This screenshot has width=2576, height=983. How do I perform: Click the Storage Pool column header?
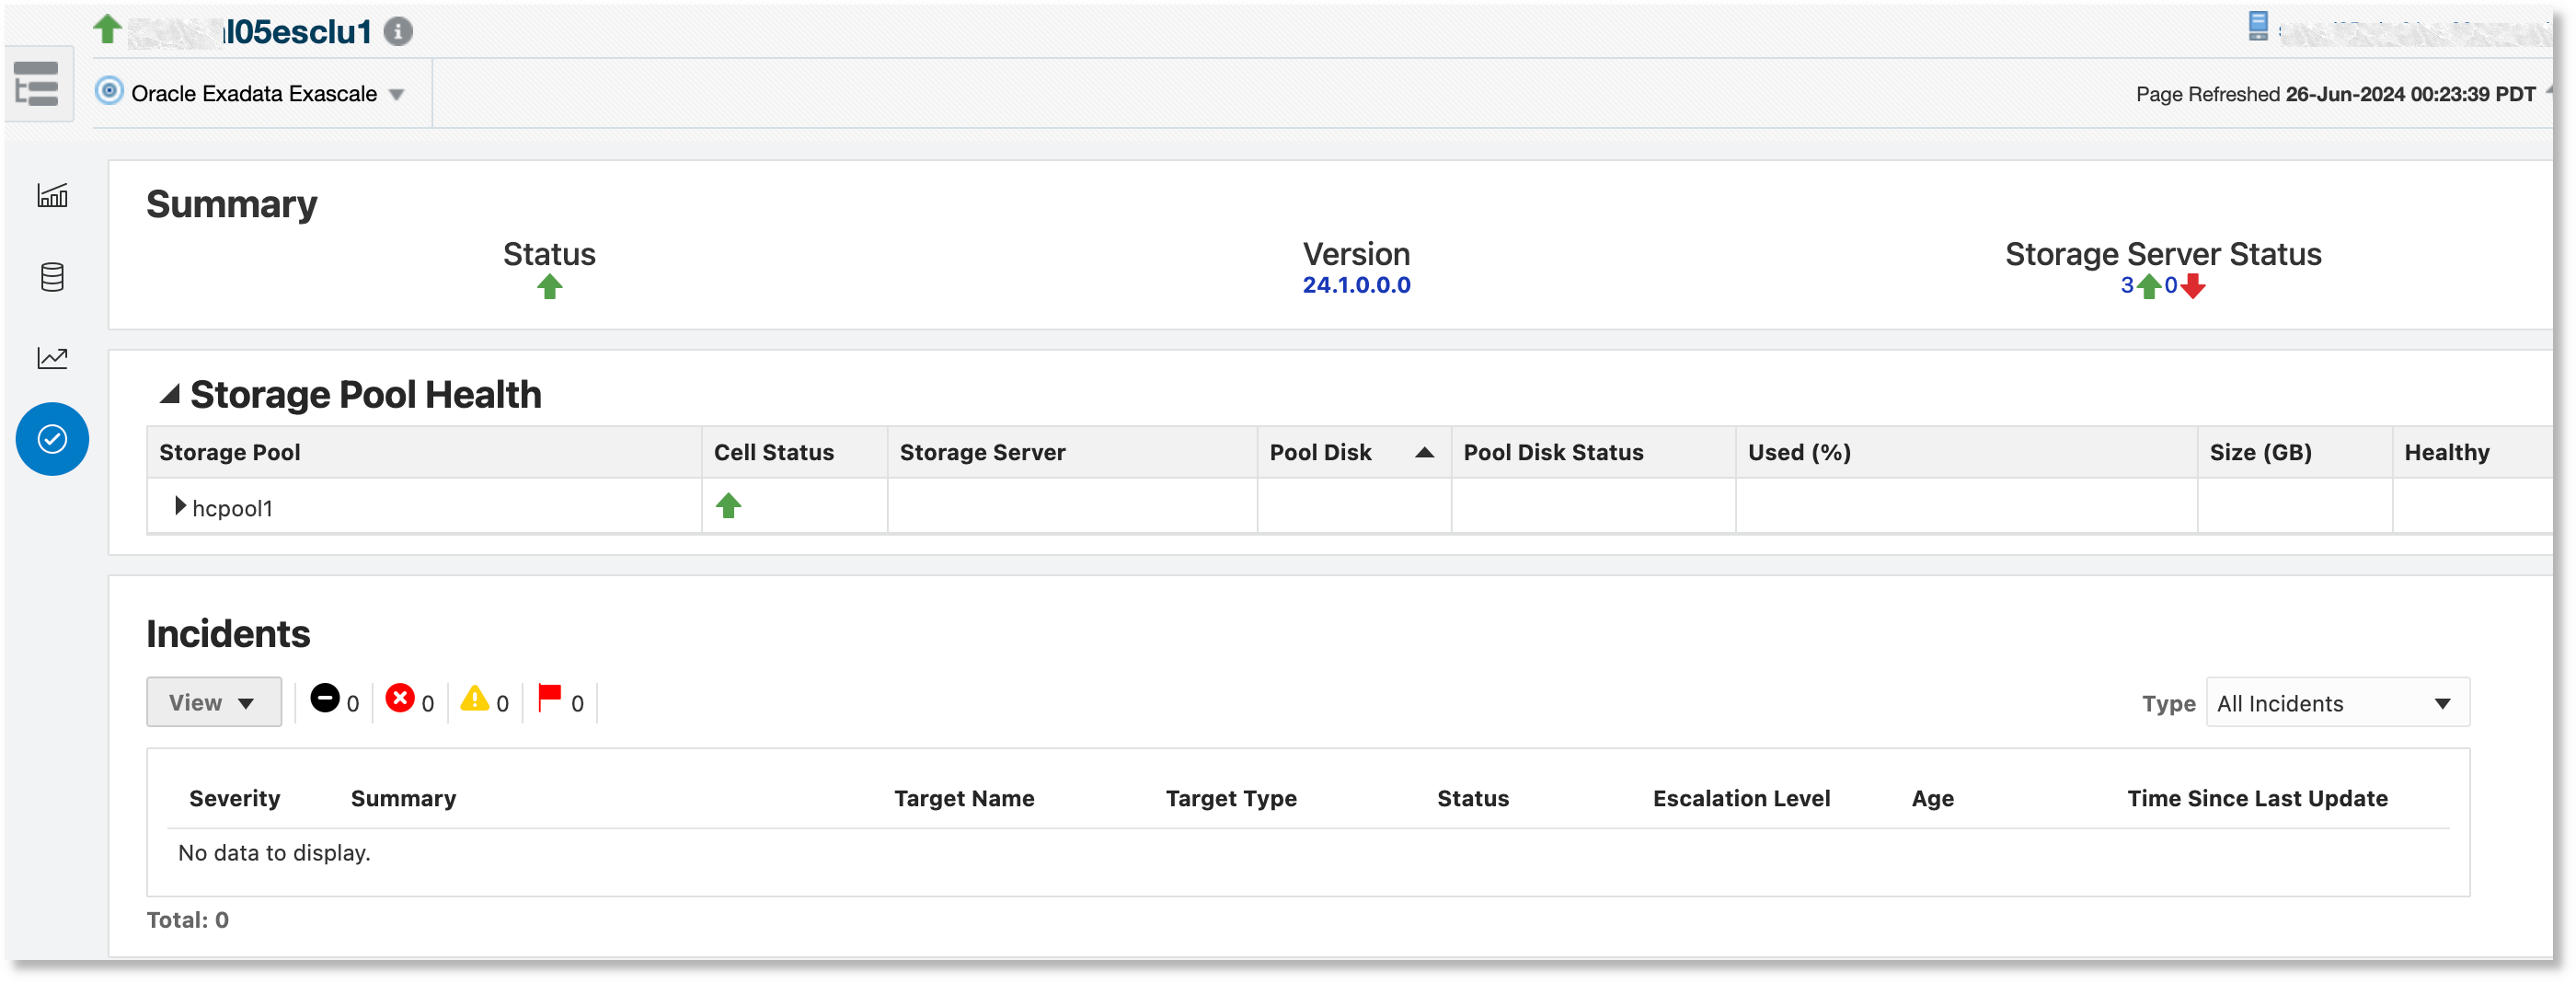pos(229,453)
